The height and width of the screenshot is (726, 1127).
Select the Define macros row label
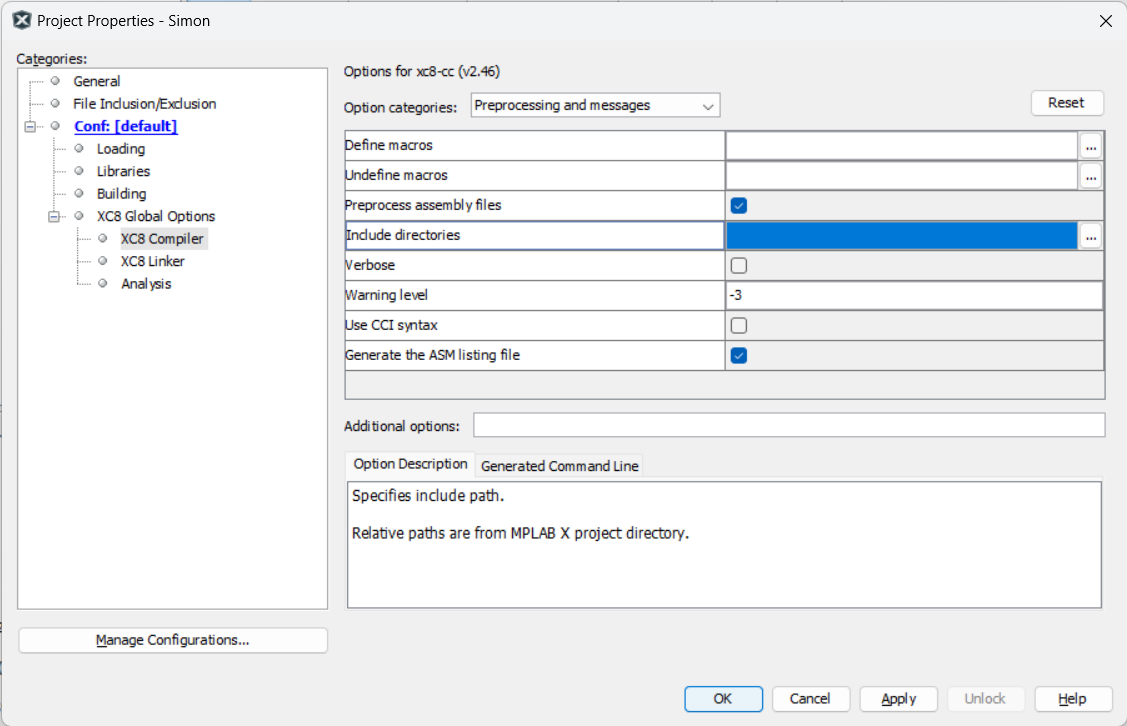535,146
